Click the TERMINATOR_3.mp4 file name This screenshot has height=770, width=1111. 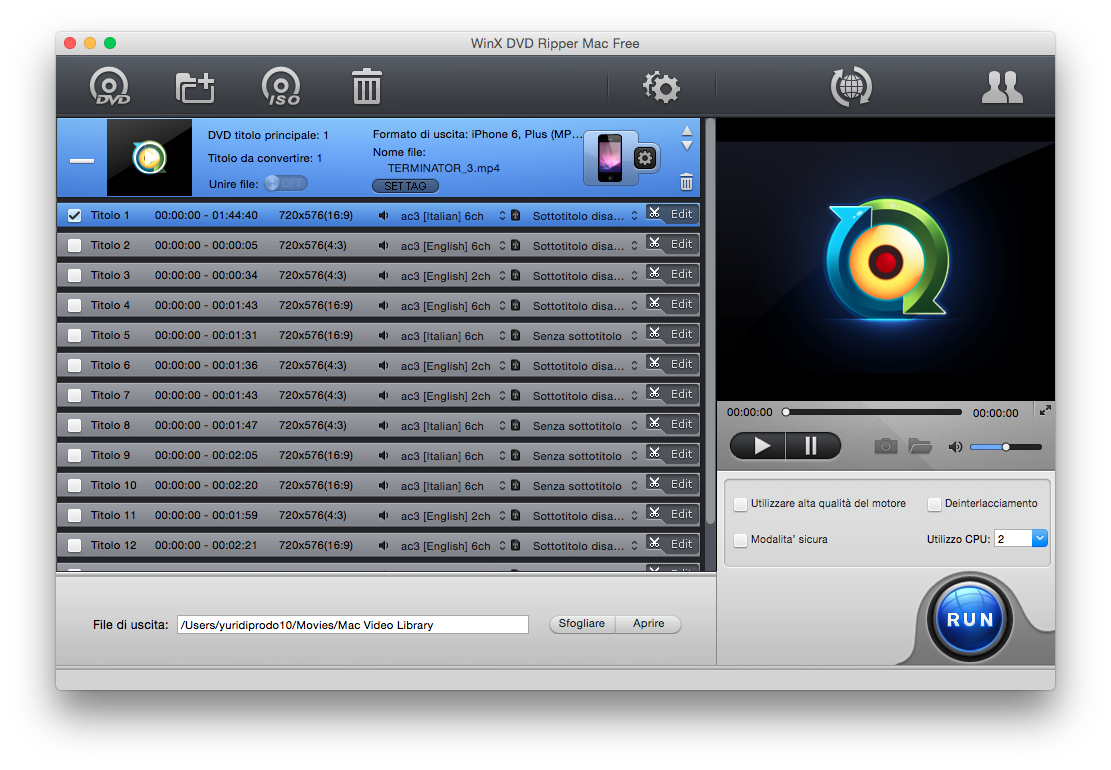(444, 168)
